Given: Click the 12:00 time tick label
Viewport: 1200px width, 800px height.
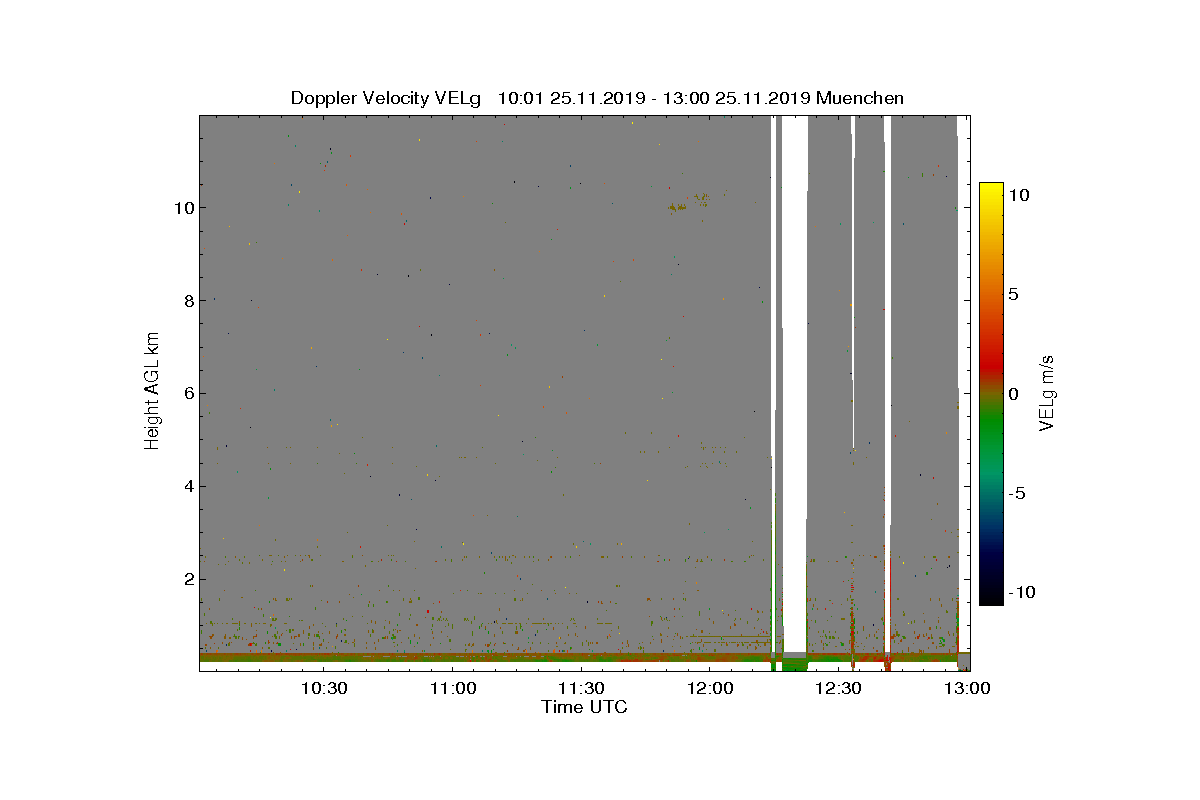Looking at the screenshot, I should point(710,689).
